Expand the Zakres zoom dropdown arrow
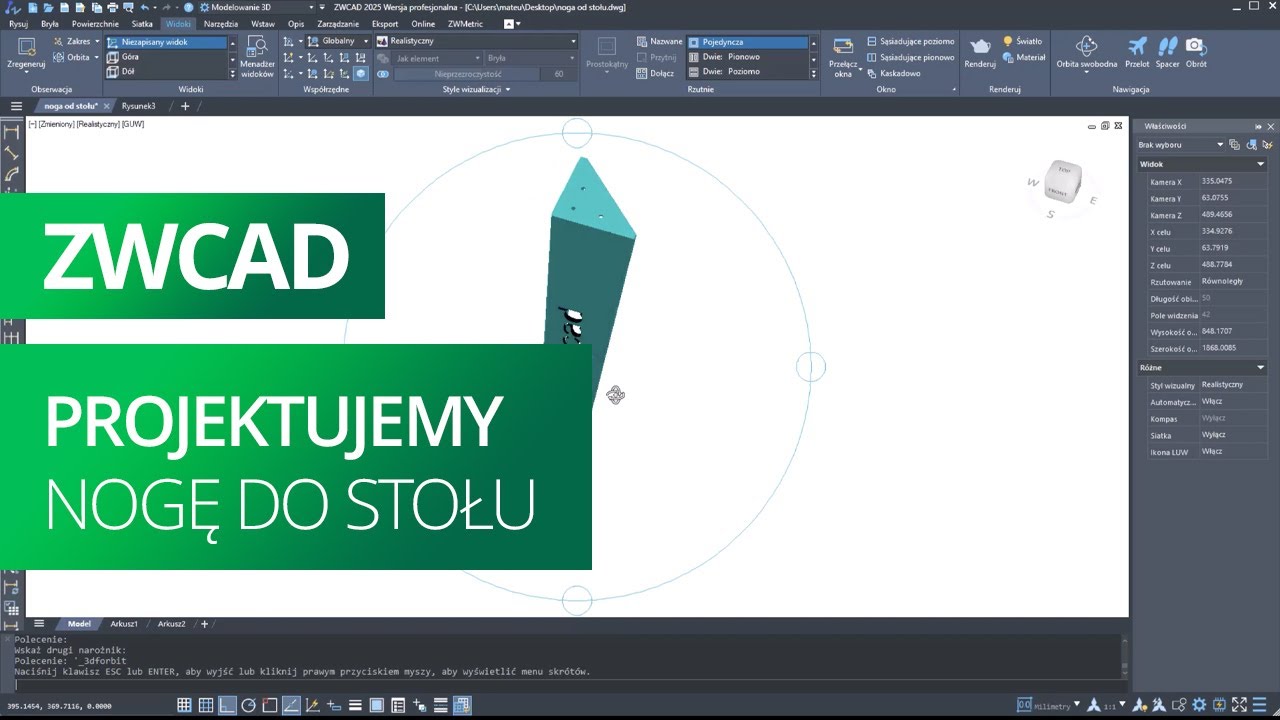This screenshot has width=1280, height=720. click(x=97, y=42)
